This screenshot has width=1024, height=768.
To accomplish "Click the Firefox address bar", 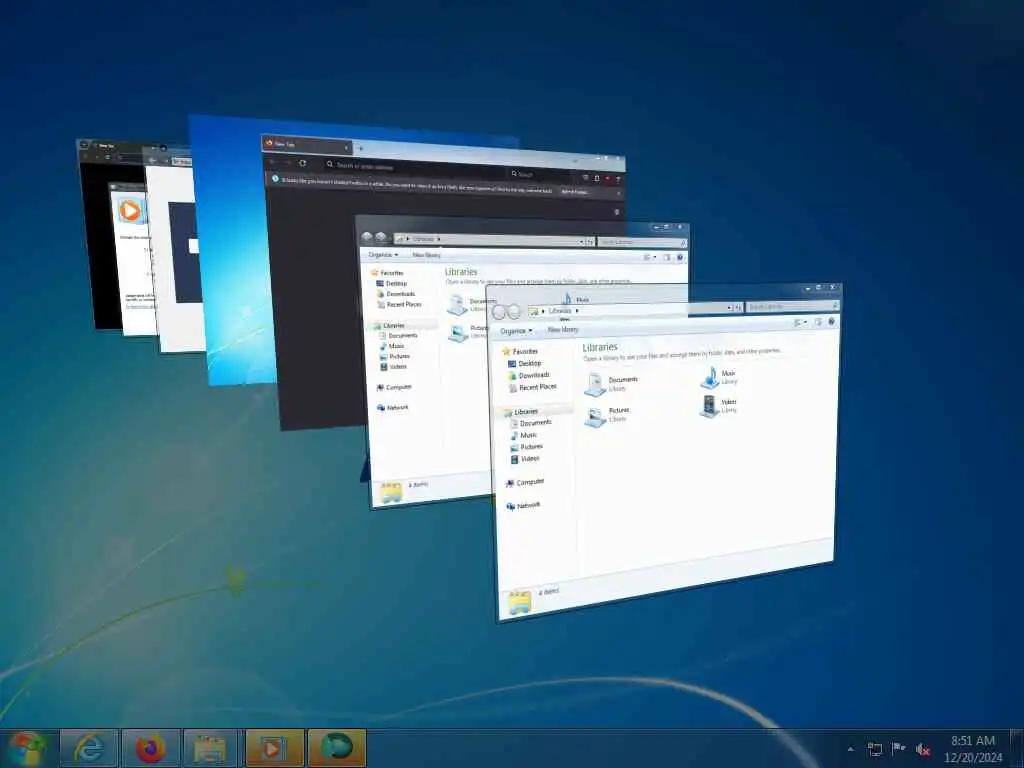I will pos(414,168).
